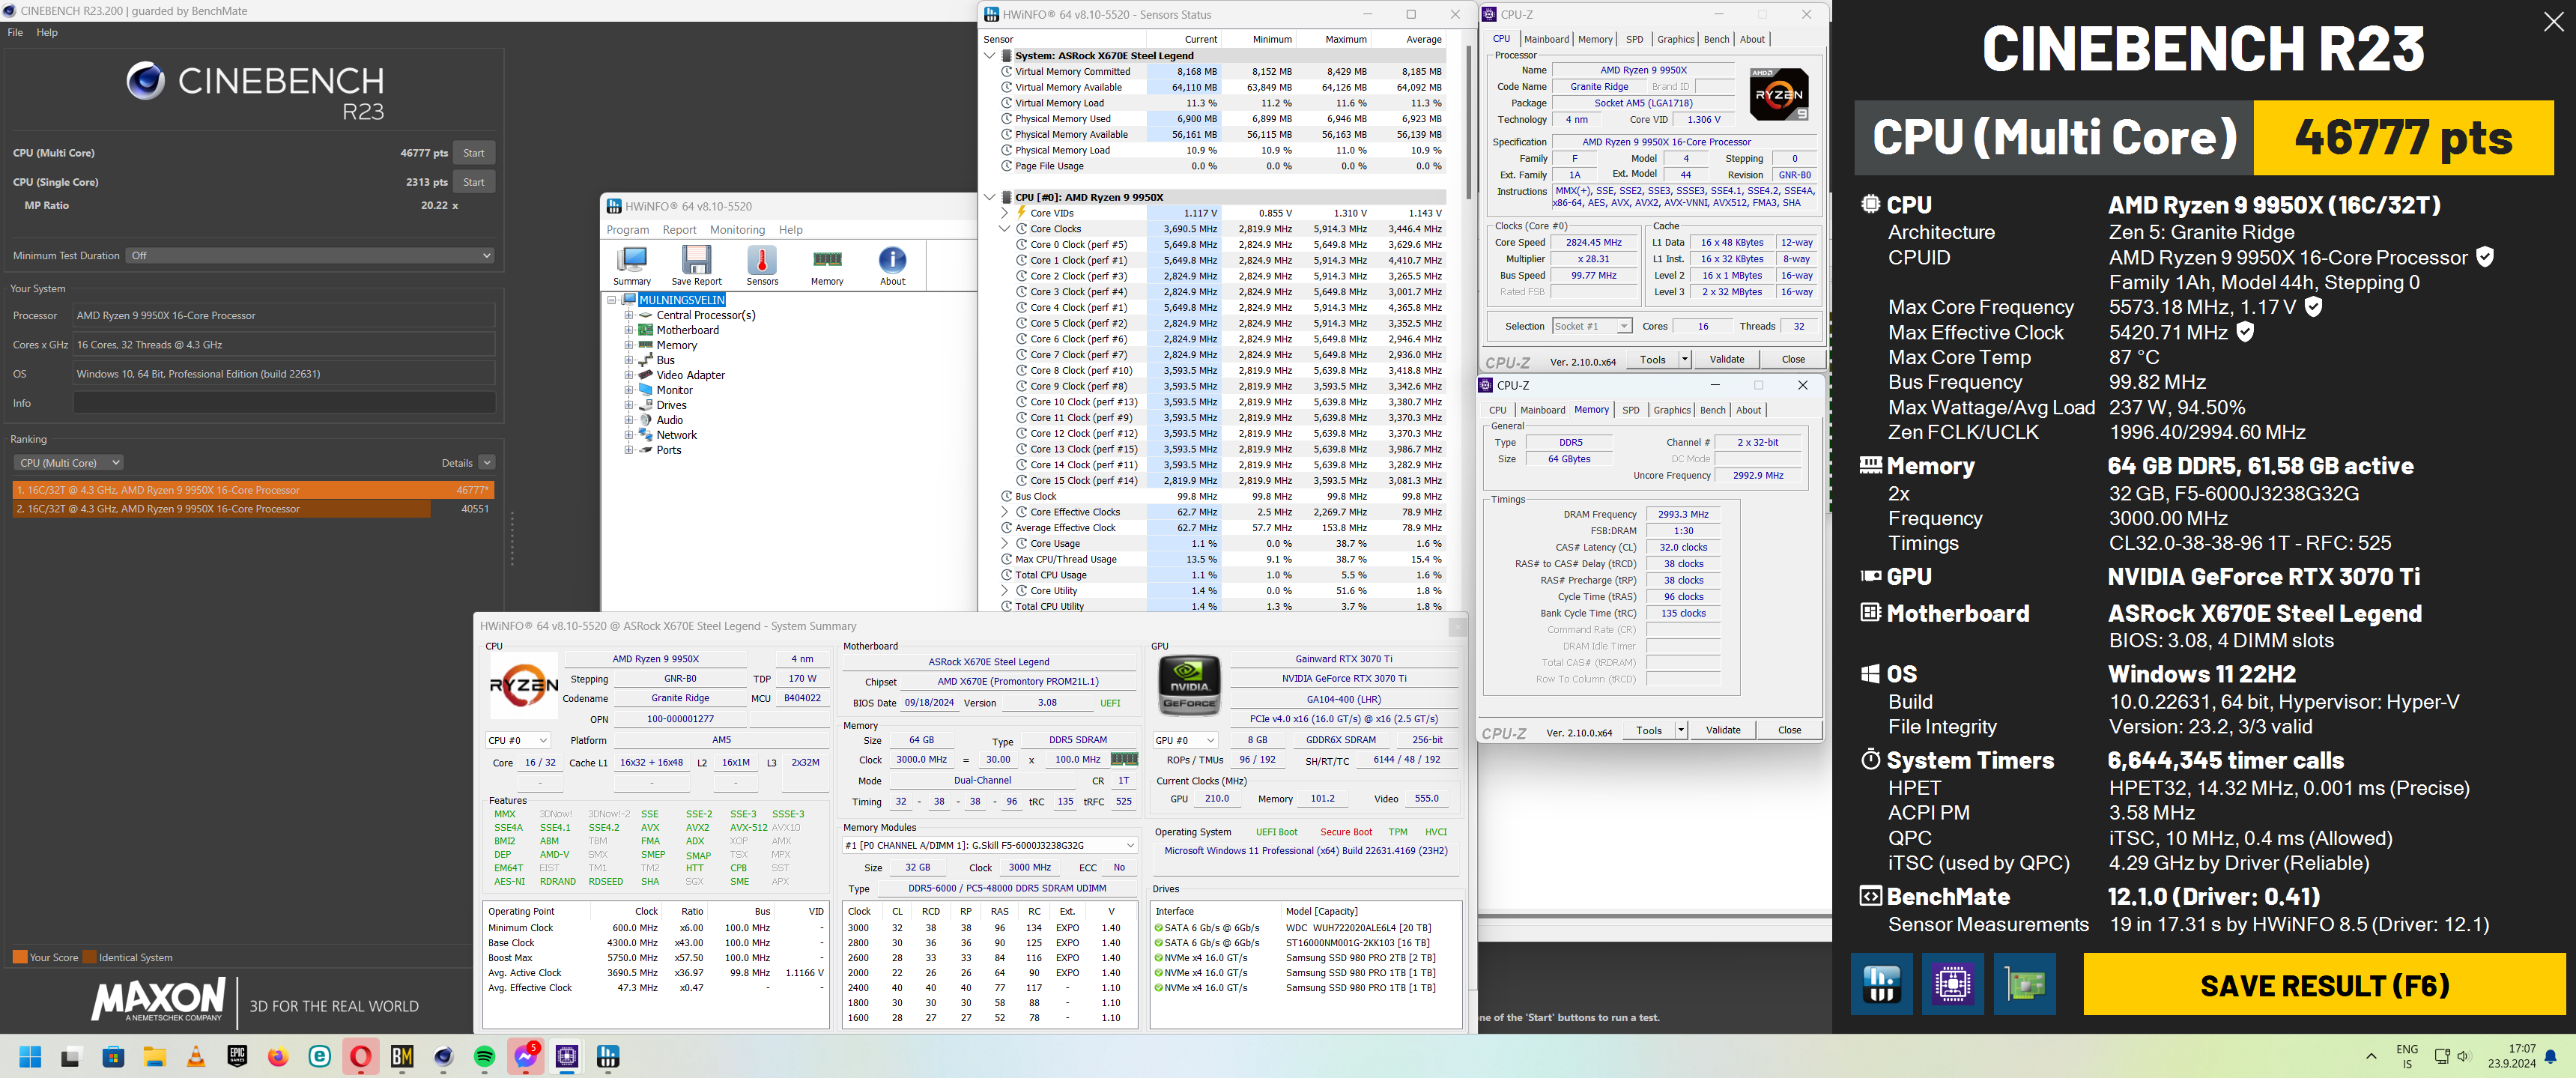Toggle the CPU Multi Core test start
Screen dimensions: 2576x1078
(475, 153)
